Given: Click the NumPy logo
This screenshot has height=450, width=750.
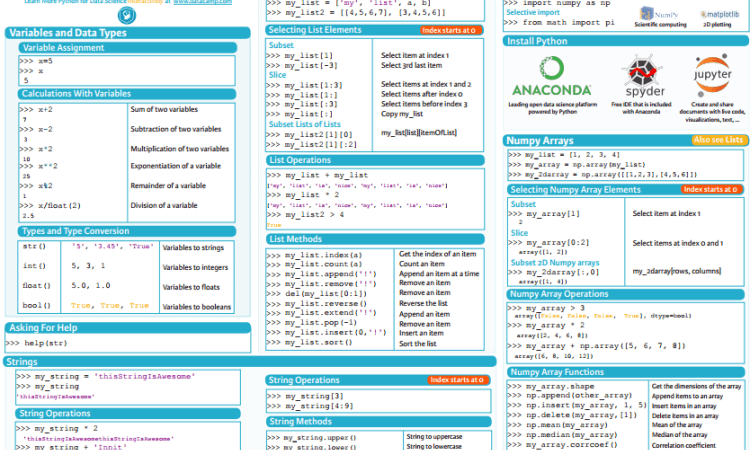Looking at the screenshot, I should click(x=661, y=15).
